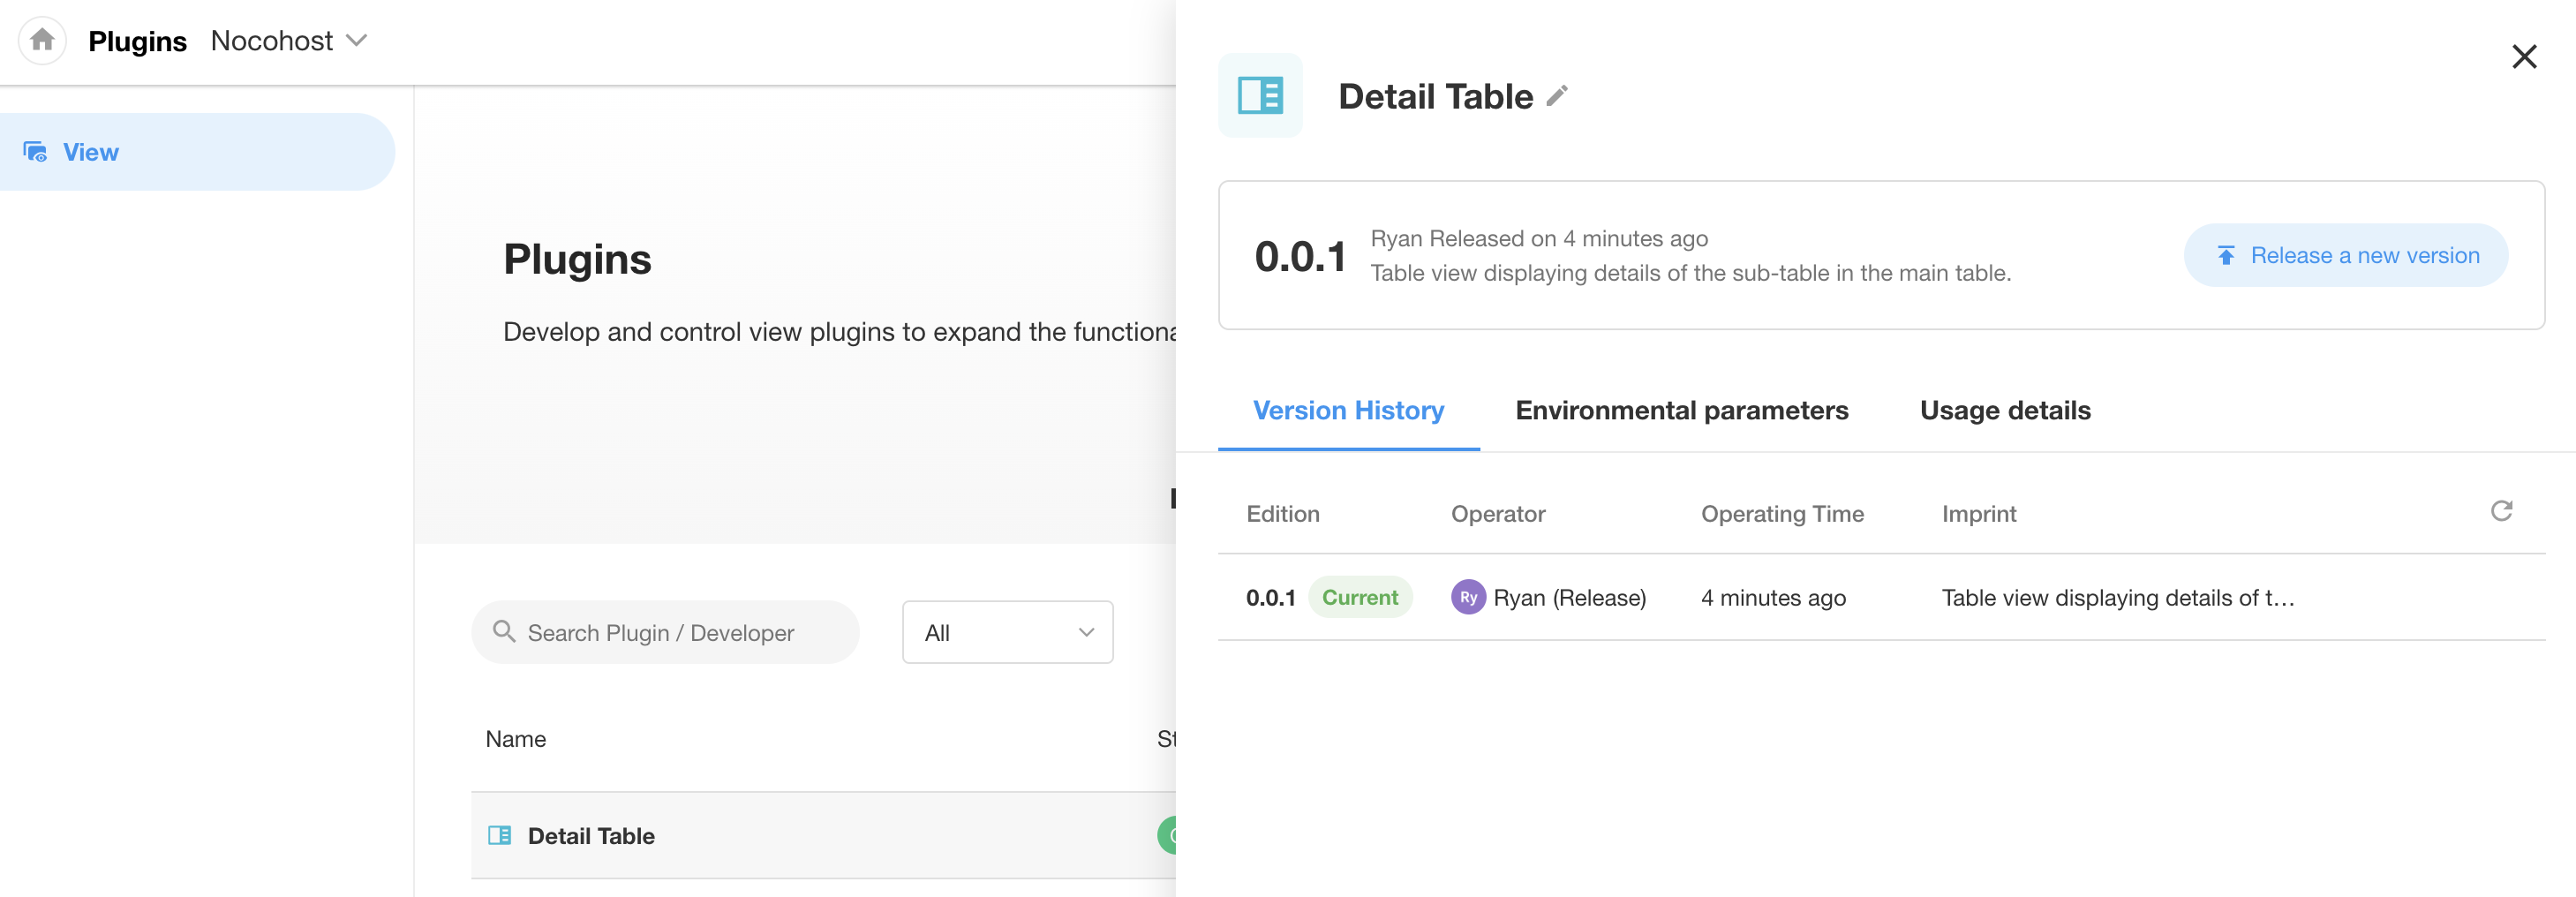Click Ryan (Release) operator text
This screenshot has width=2576, height=897.
[x=1569, y=597]
